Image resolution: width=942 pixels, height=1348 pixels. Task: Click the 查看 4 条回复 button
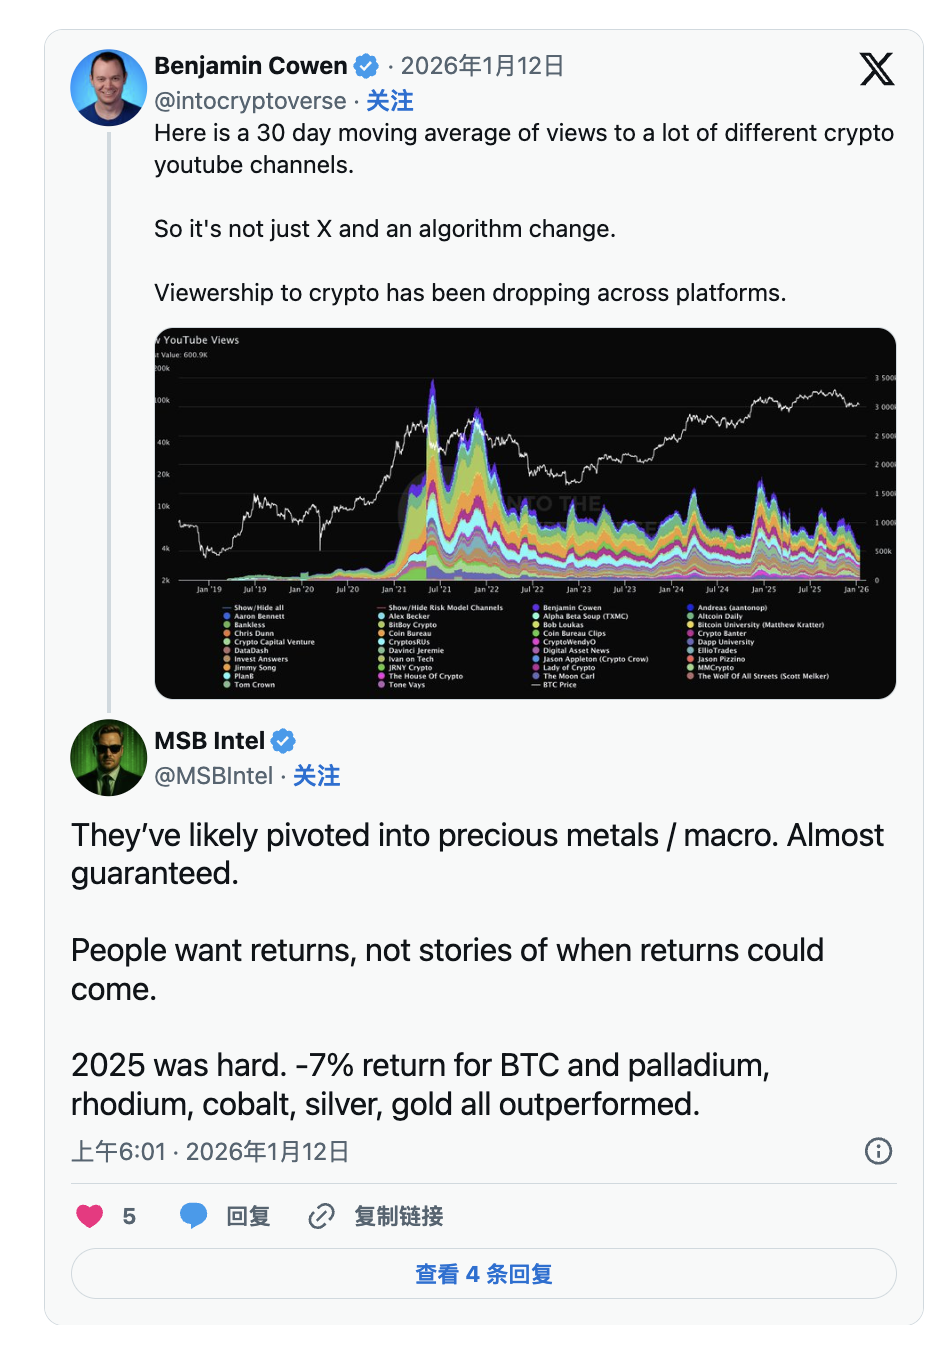coord(484,1274)
